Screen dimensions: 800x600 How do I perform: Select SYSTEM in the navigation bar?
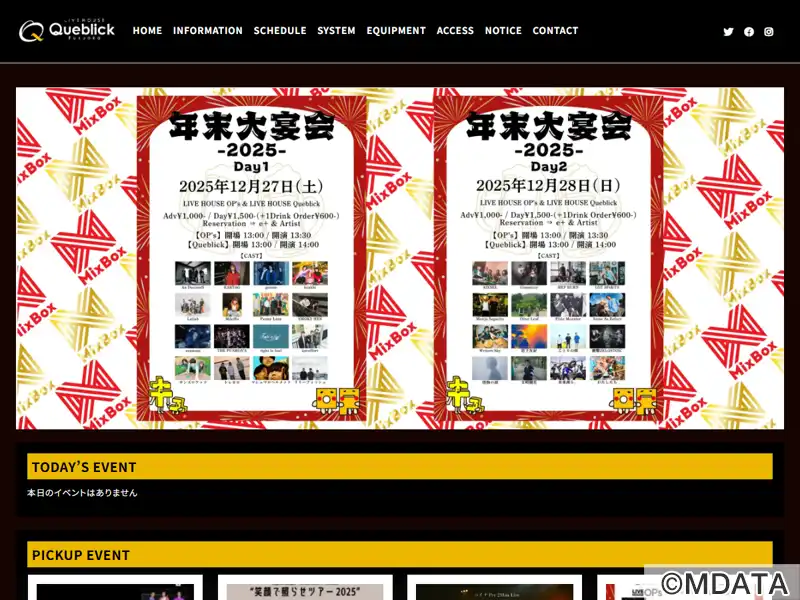point(336,31)
